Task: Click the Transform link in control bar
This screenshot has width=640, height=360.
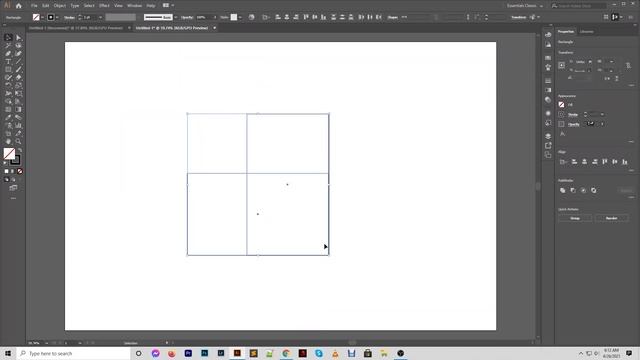Action: [x=519, y=17]
